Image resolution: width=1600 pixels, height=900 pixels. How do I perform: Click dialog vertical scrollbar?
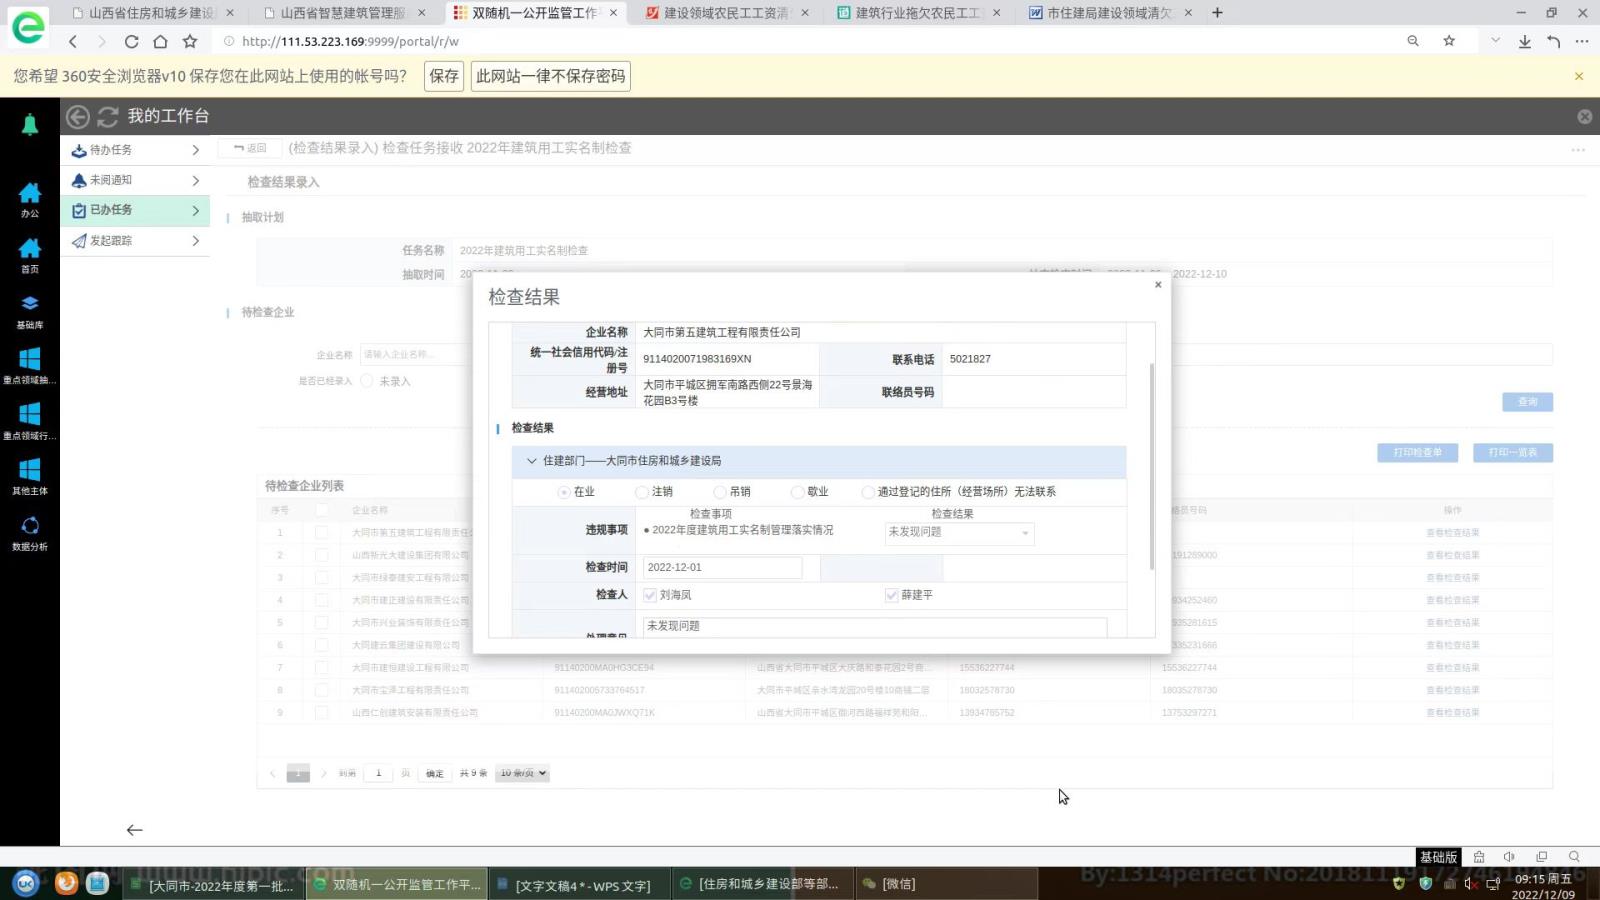pyautogui.click(x=1151, y=466)
